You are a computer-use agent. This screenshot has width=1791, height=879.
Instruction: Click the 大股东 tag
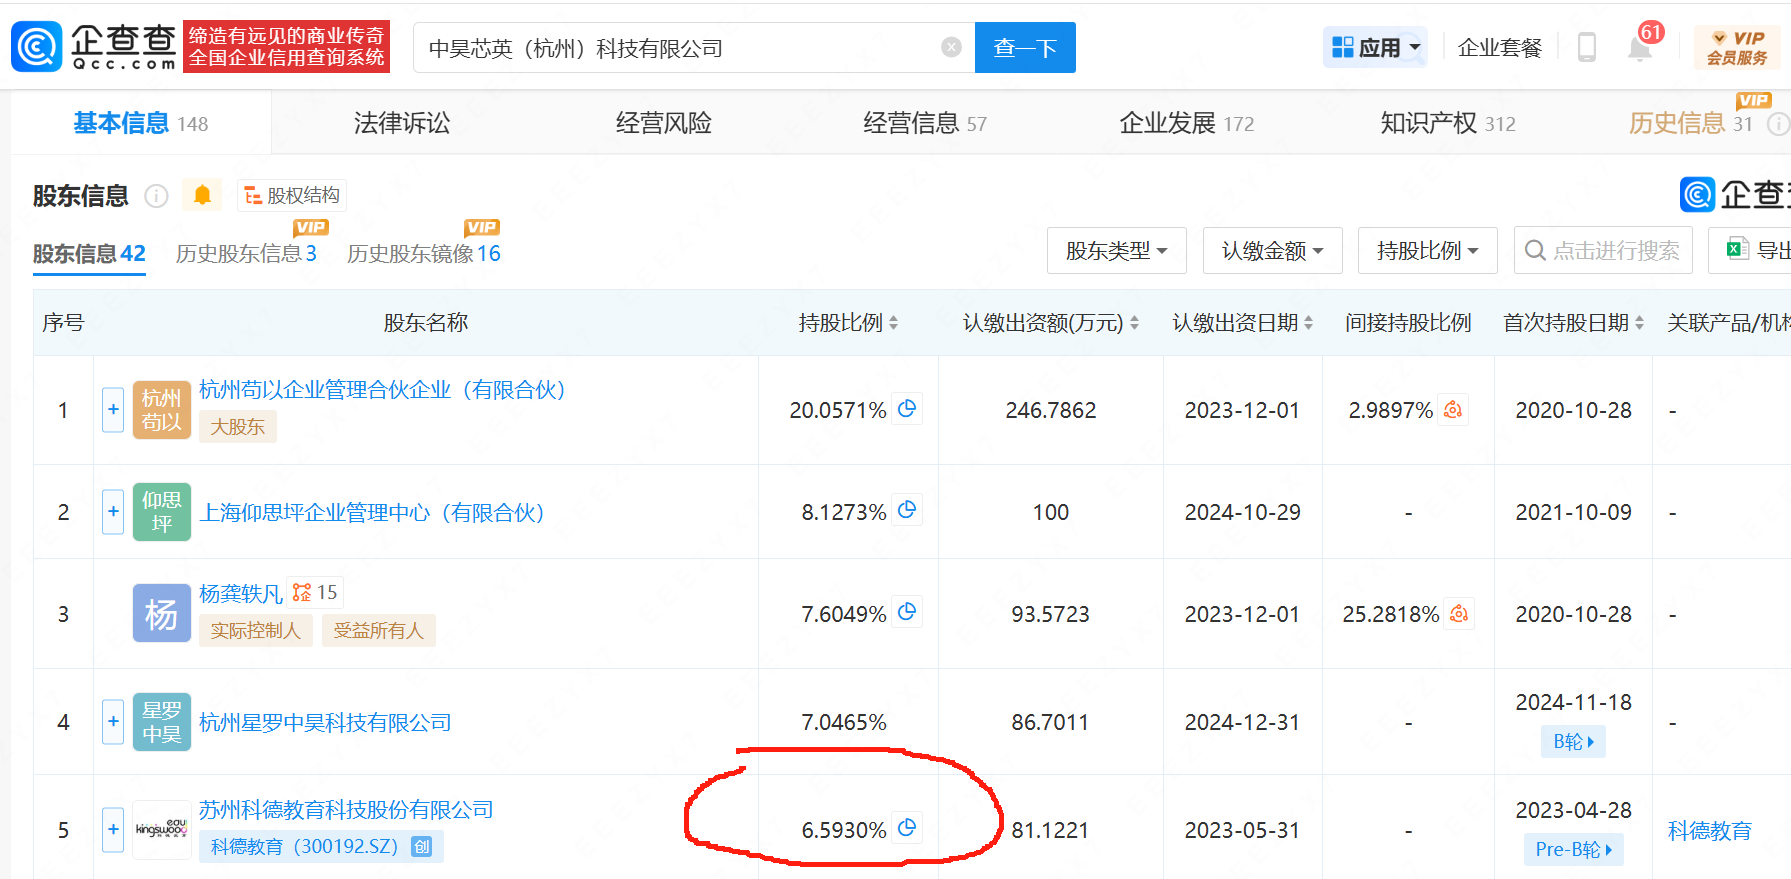(x=238, y=427)
